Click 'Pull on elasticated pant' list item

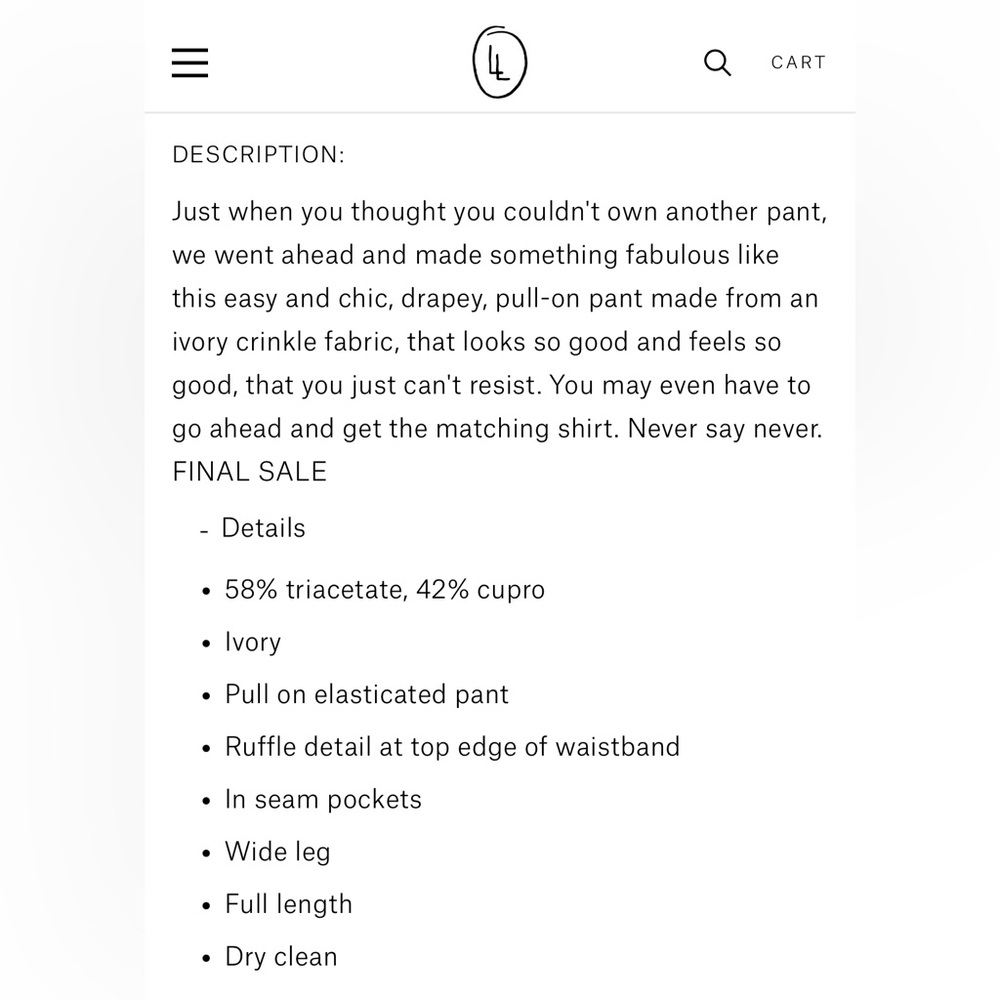[x=367, y=695]
